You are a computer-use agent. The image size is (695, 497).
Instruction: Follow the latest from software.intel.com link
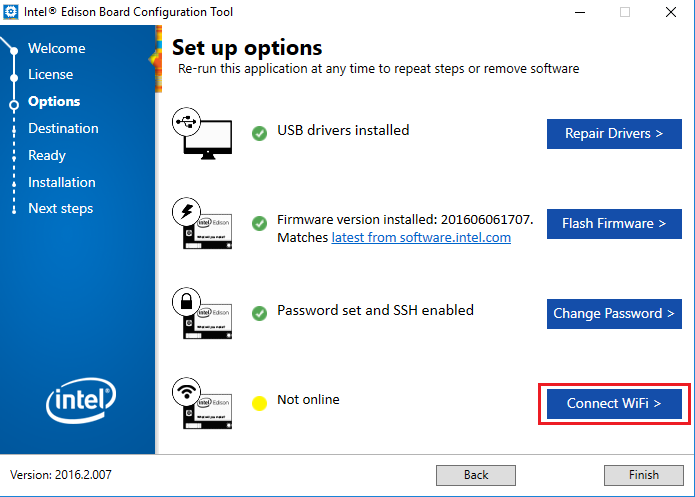[x=421, y=237]
